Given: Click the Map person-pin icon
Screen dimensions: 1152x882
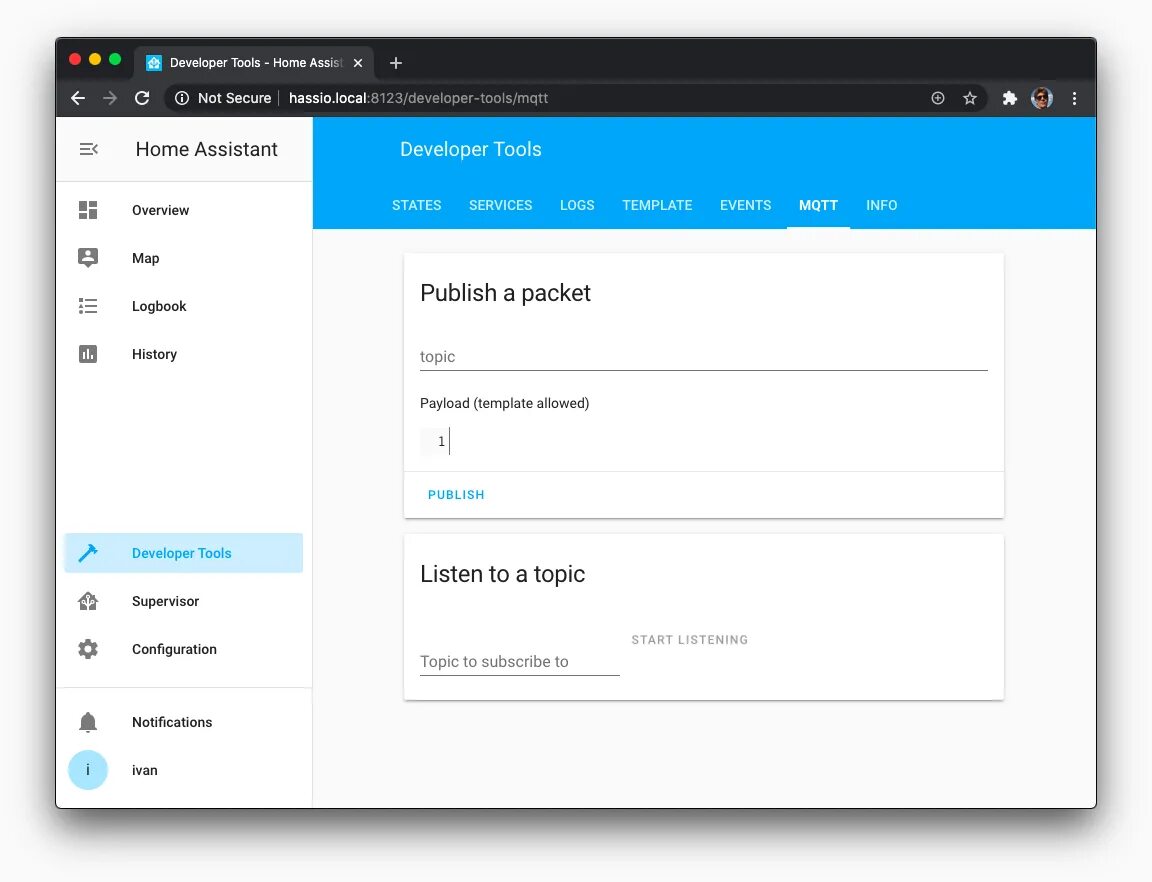Looking at the screenshot, I should [88, 258].
